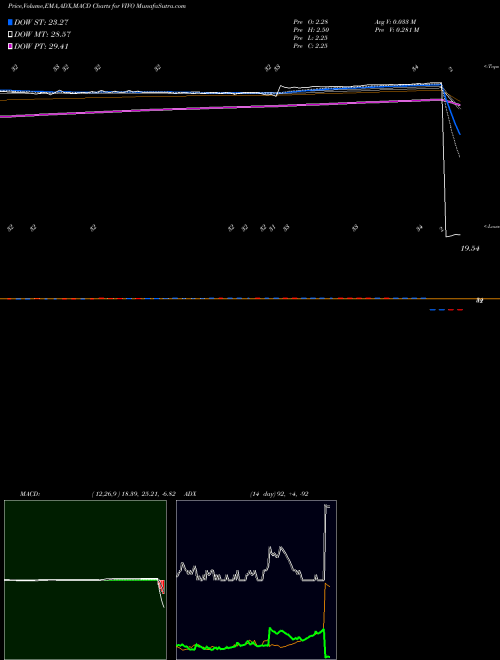The height and width of the screenshot is (660, 500).
Task: Click the volume axis label beside orange line
Action: [479, 301]
